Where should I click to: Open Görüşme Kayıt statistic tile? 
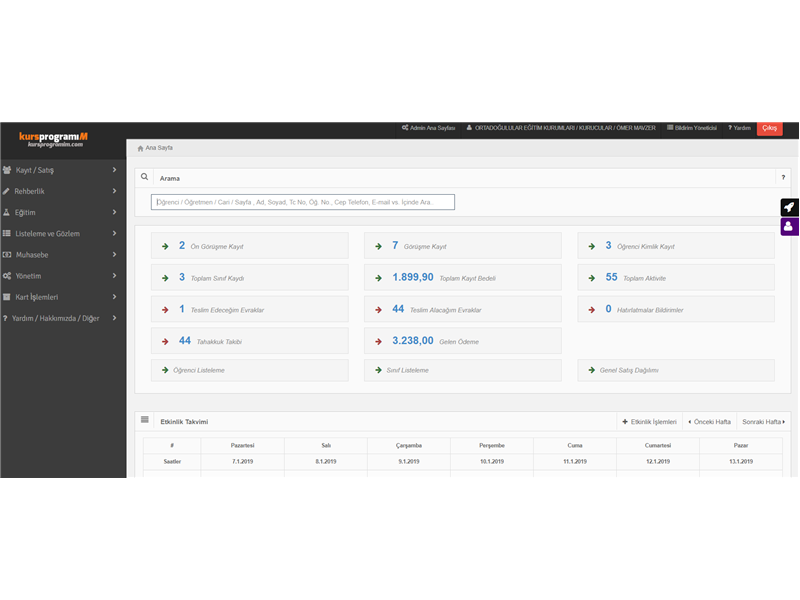pos(463,246)
